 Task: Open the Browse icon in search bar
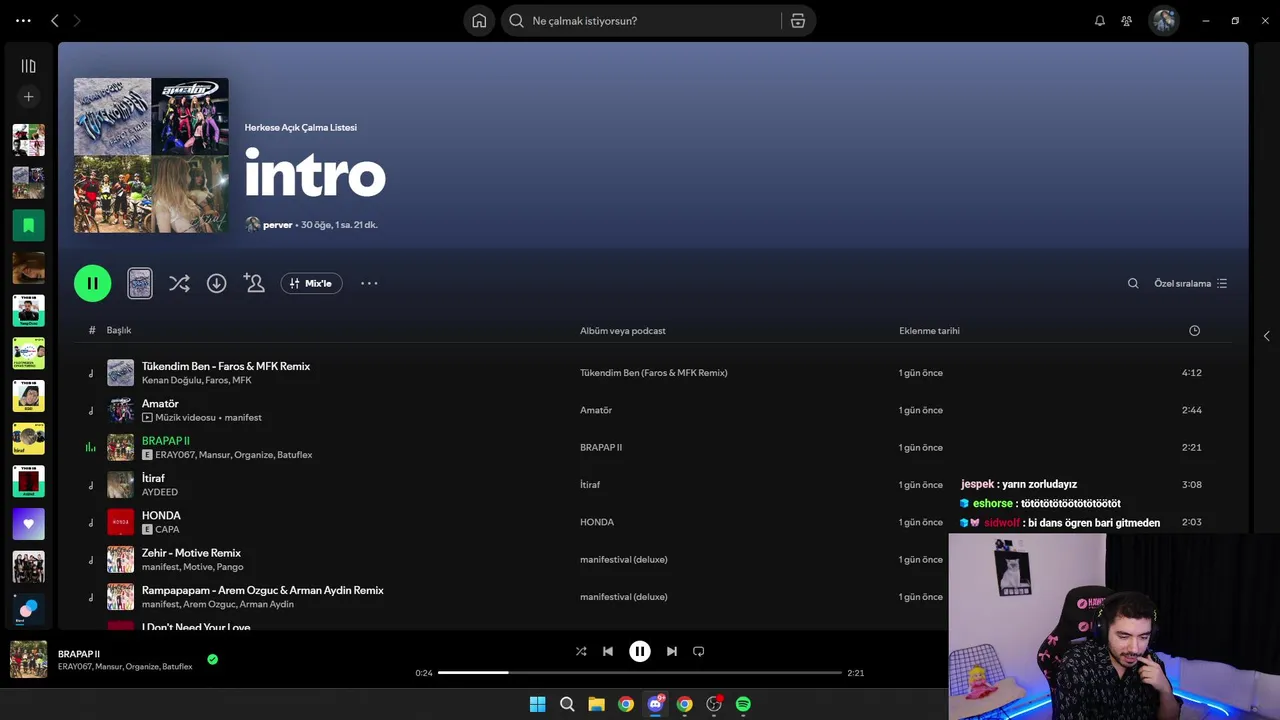pyautogui.click(x=798, y=21)
